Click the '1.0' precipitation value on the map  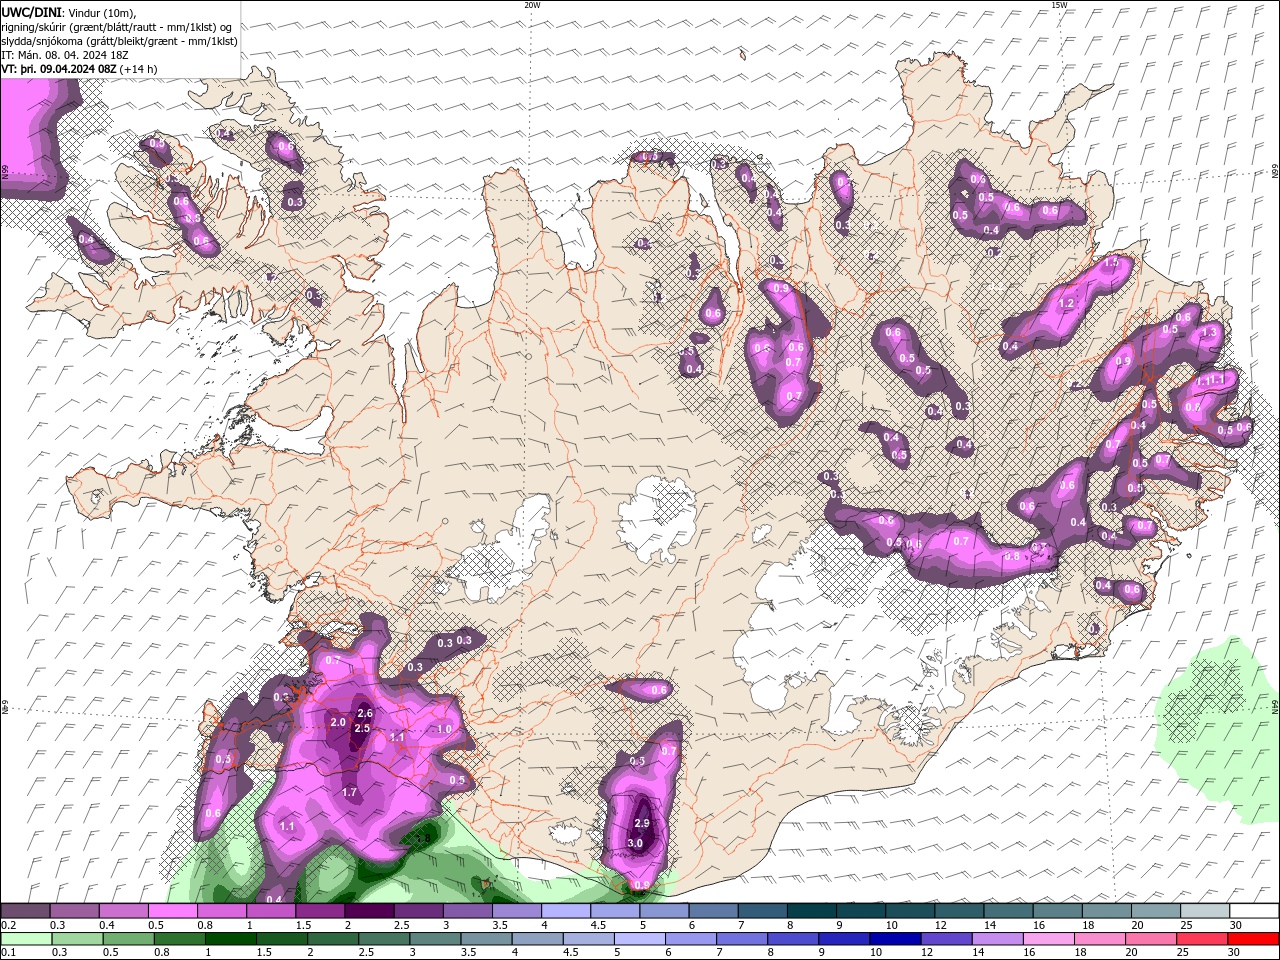coord(444,730)
